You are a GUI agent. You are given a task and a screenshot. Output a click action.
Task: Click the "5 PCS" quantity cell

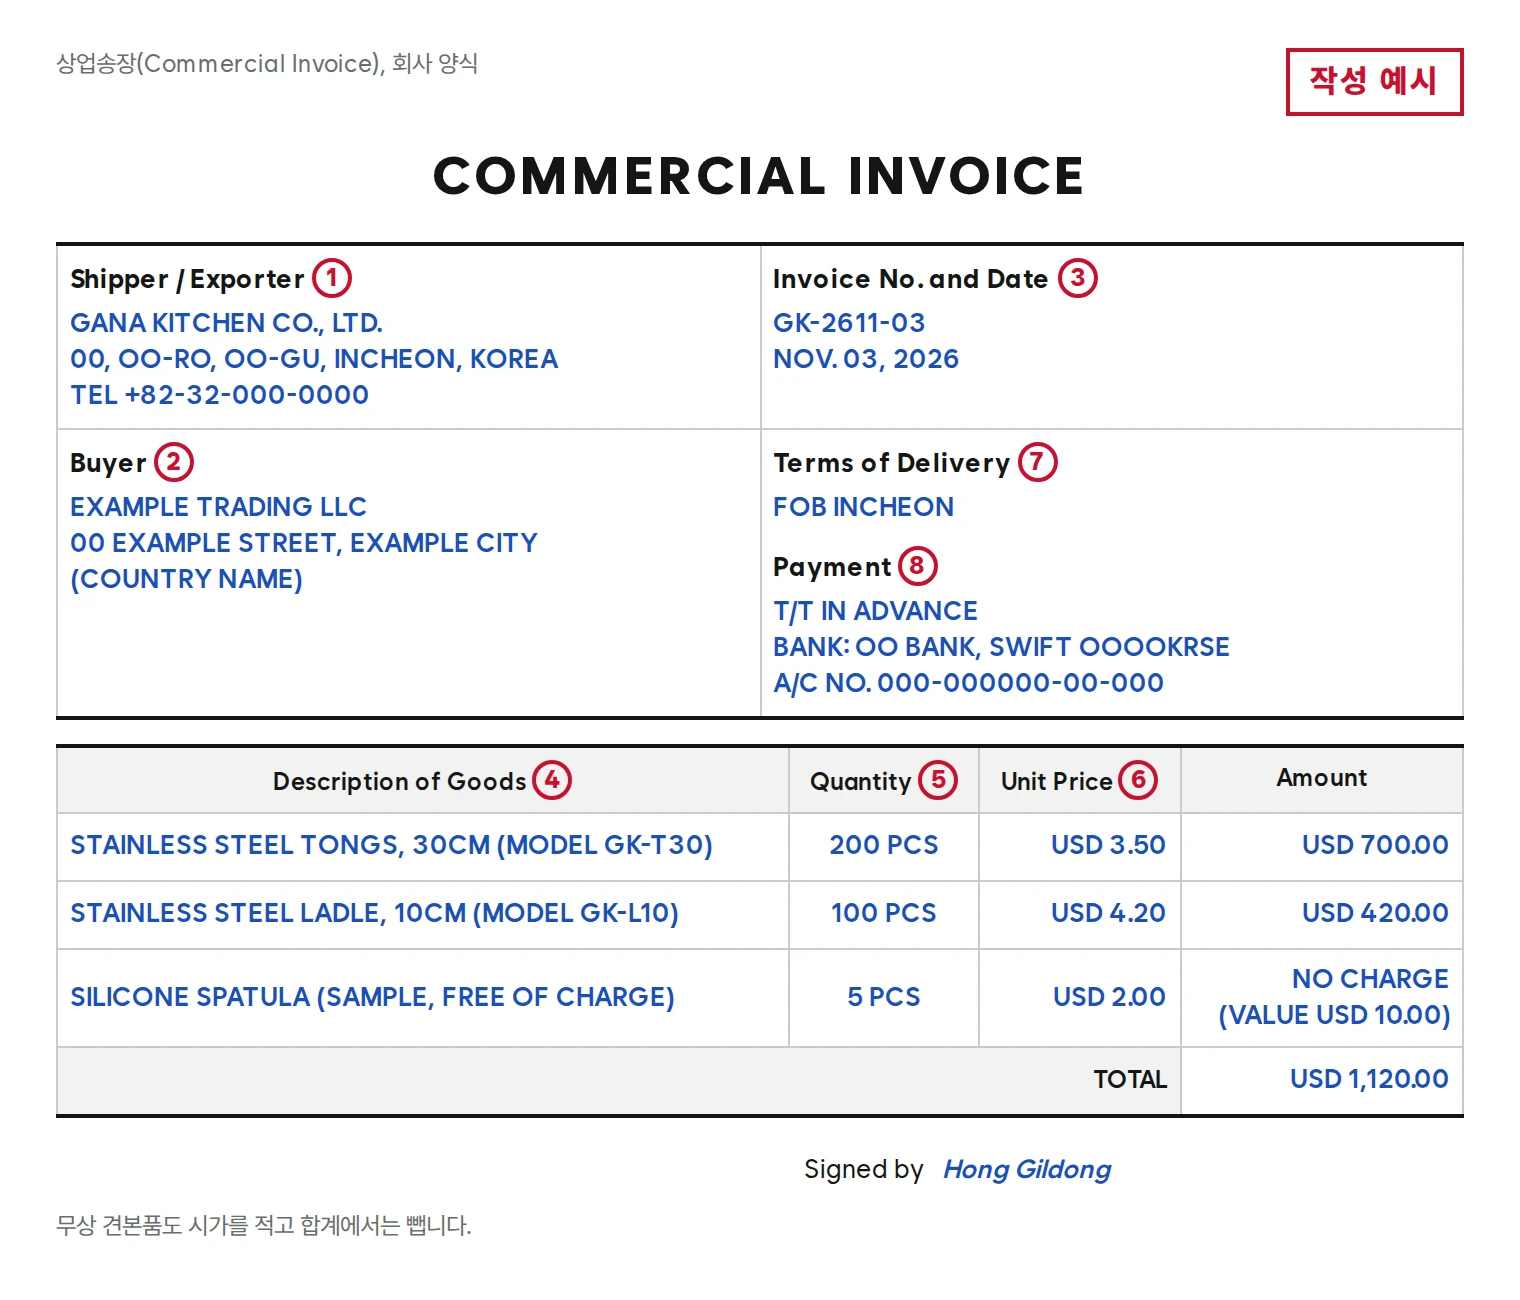click(x=884, y=997)
